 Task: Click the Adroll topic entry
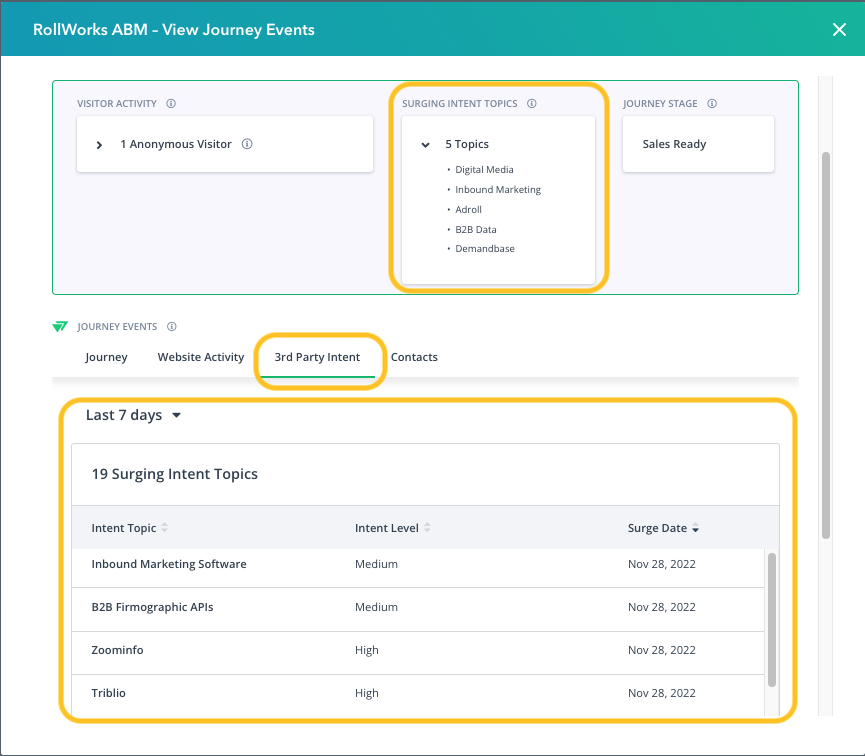468,210
